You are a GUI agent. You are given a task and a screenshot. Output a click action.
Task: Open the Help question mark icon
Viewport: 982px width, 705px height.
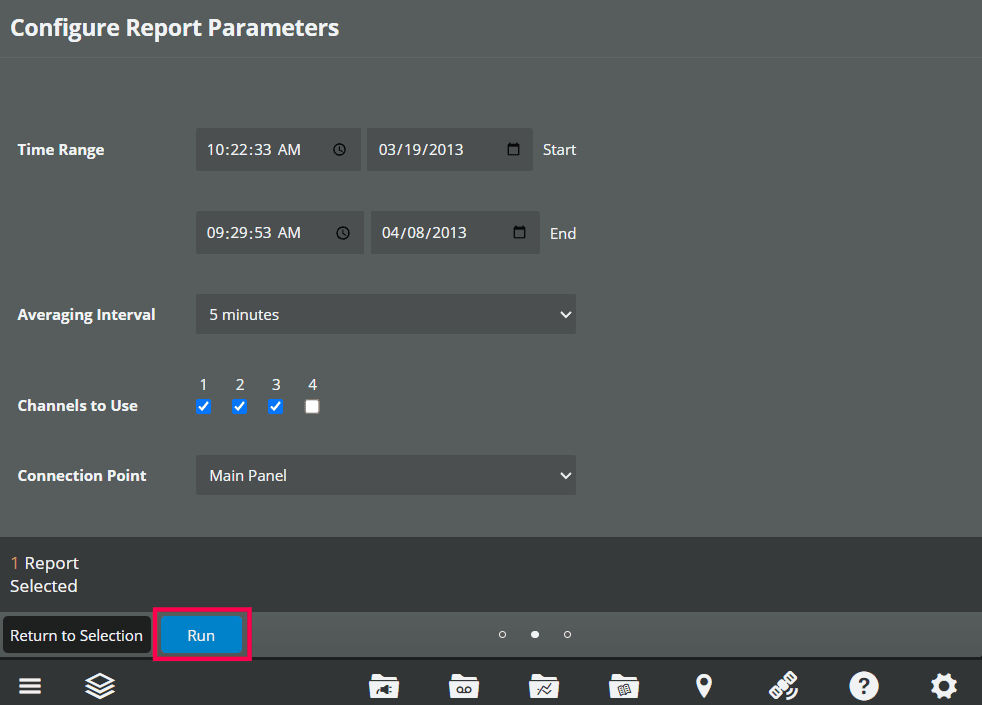tap(863, 686)
